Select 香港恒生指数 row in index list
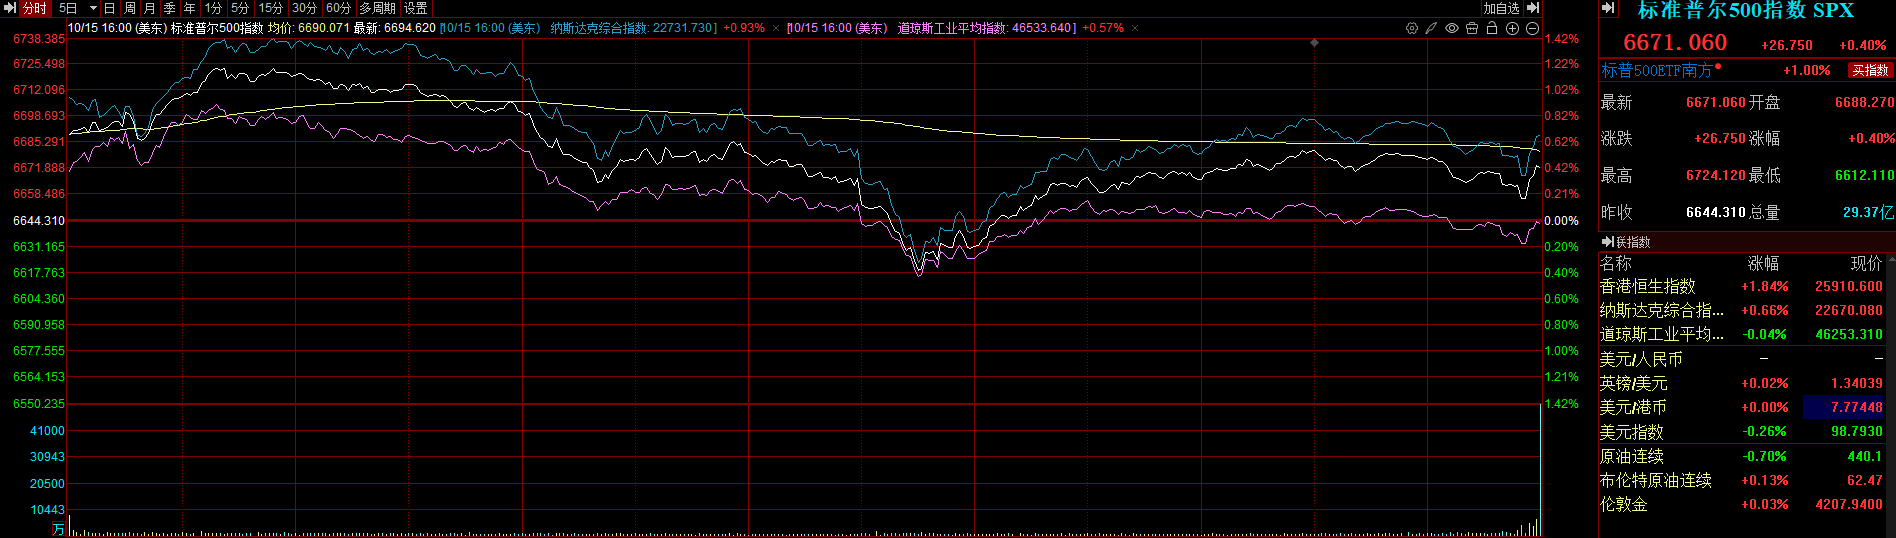 tap(1647, 286)
